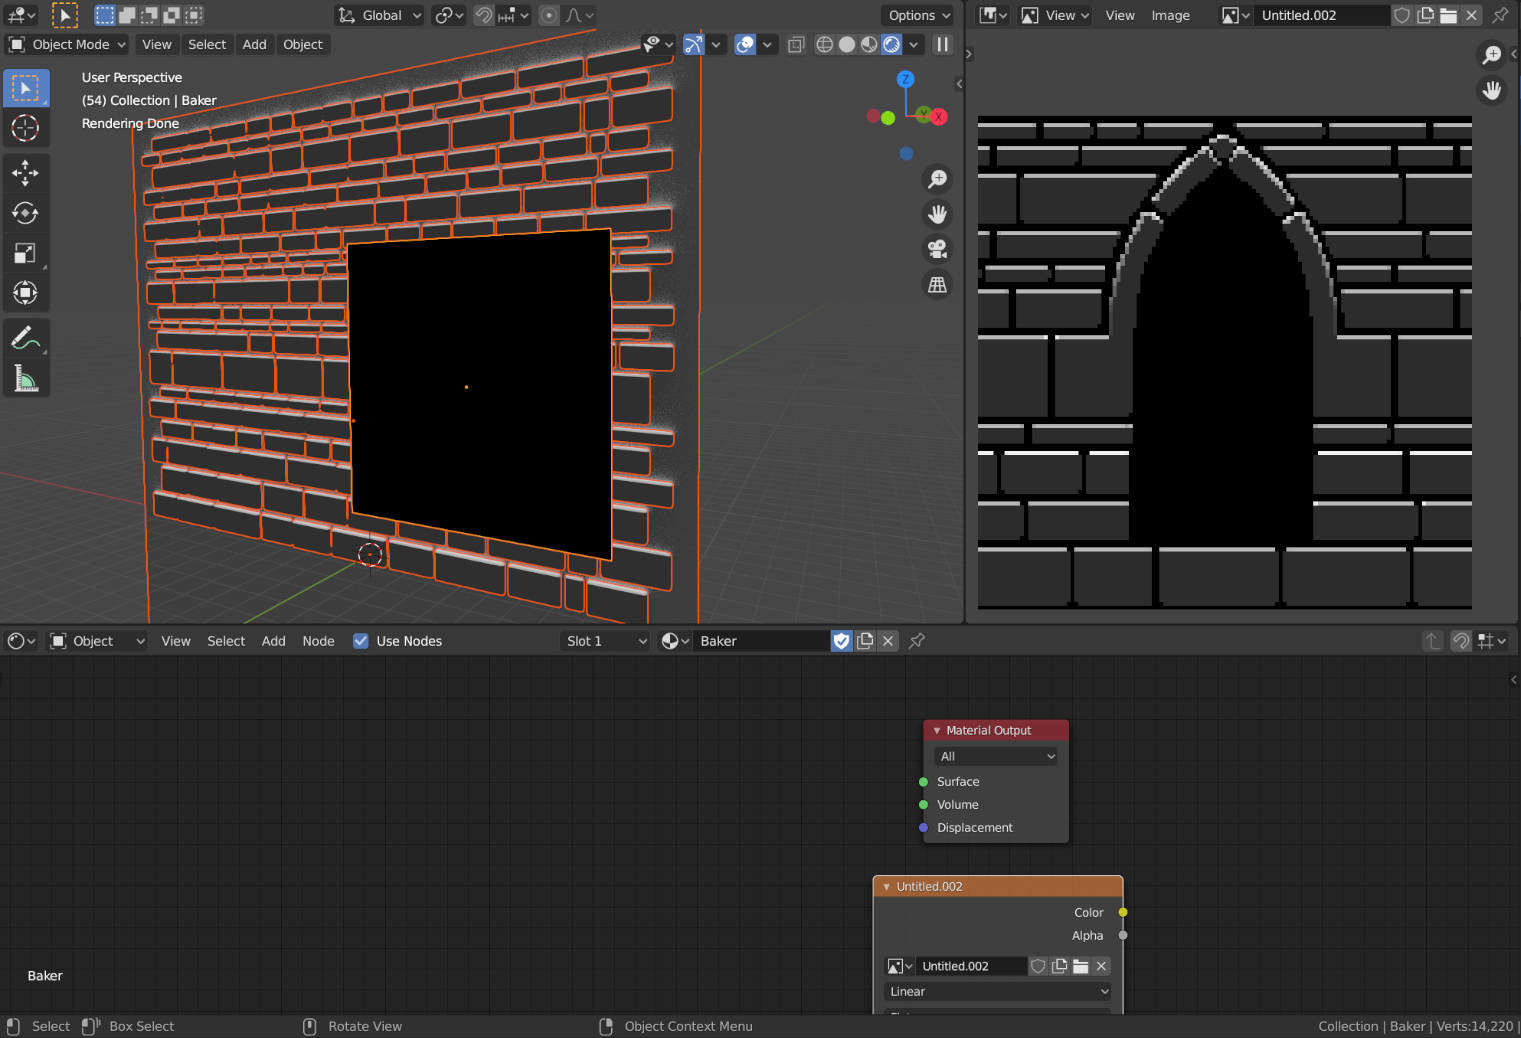Open the Slot 1 material slot dropdown
The height and width of the screenshot is (1038, 1521).
point(606,641)
